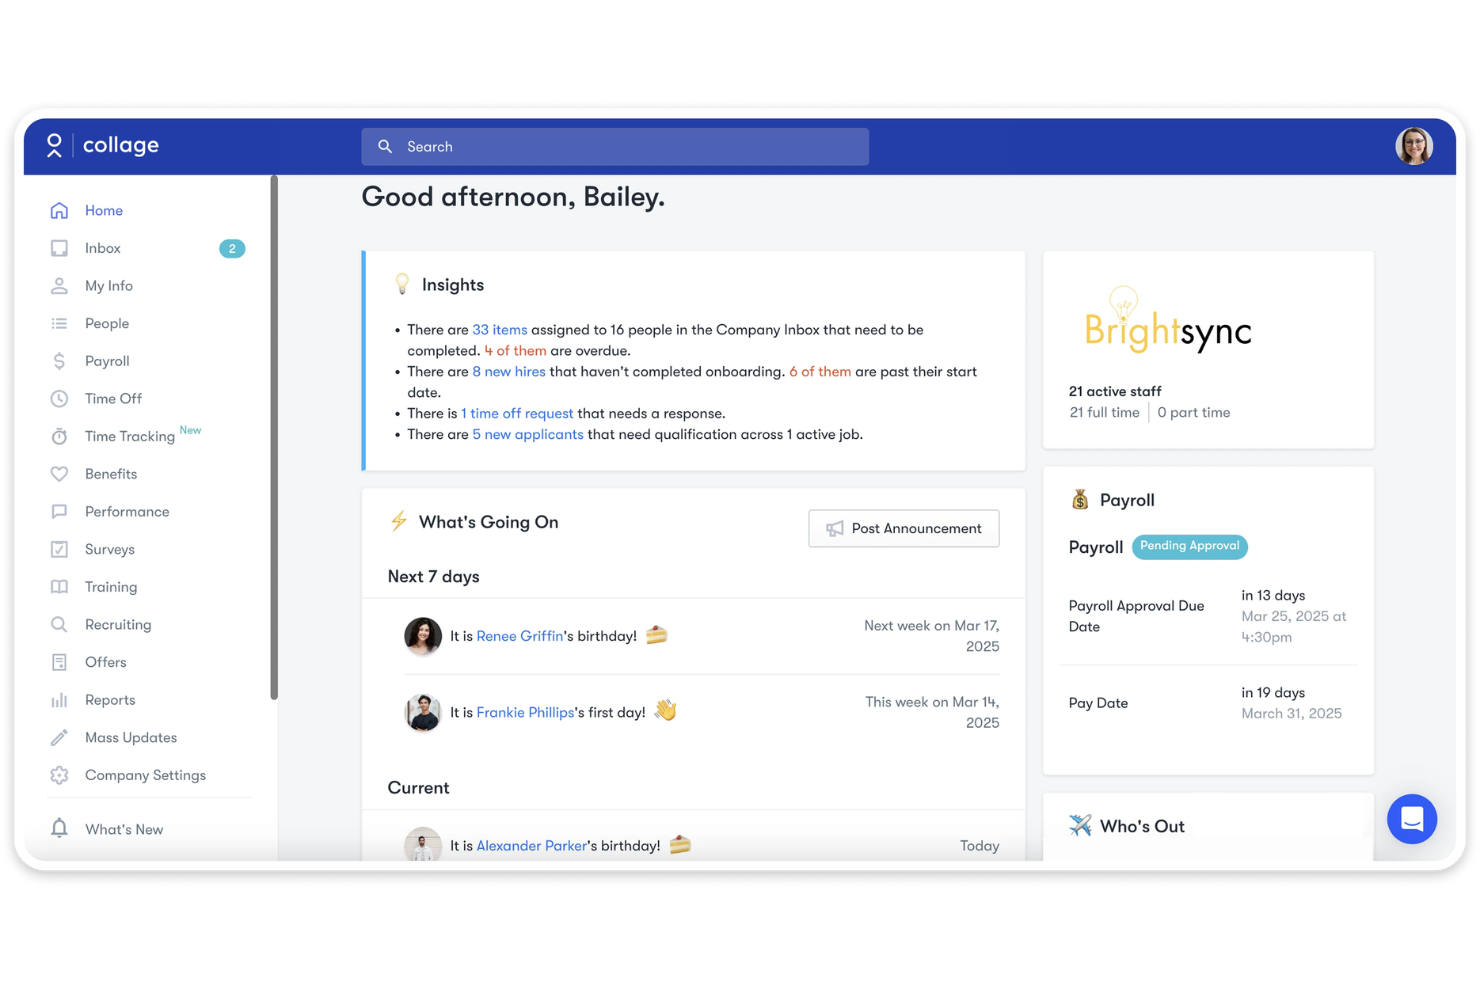Image resolution: width=1480 pixels, height=987 pixels.
Task: Open the What's New menu item
Action: click(124, 829)
